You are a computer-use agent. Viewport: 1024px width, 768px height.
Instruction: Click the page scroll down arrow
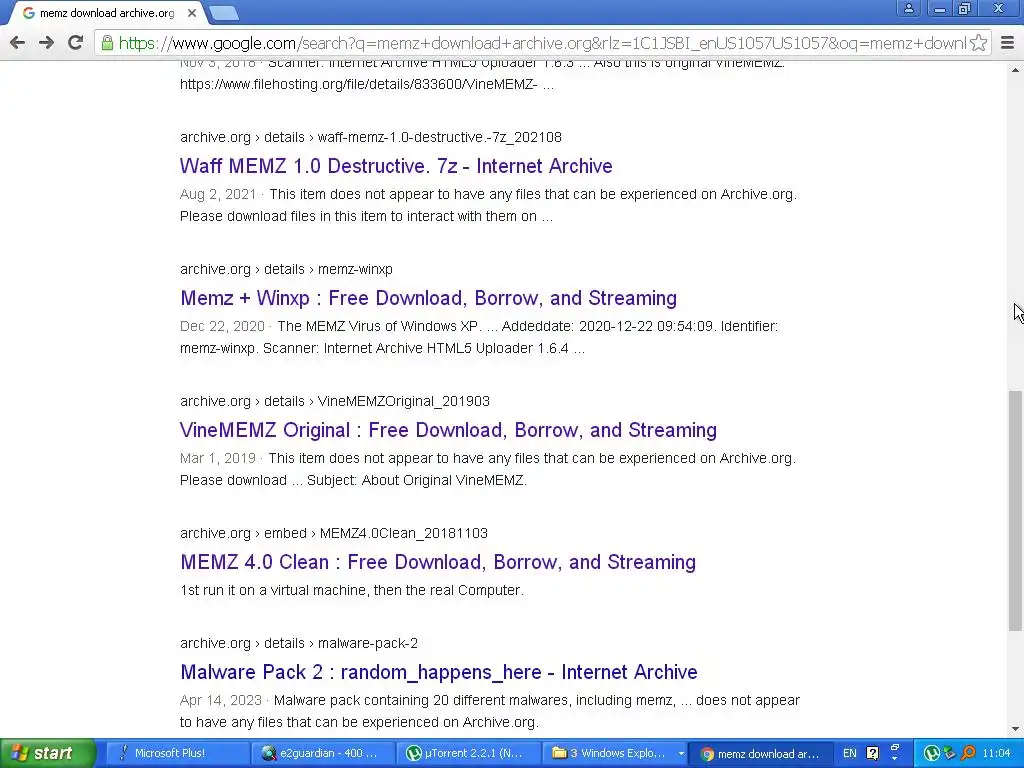(1016, 729)
